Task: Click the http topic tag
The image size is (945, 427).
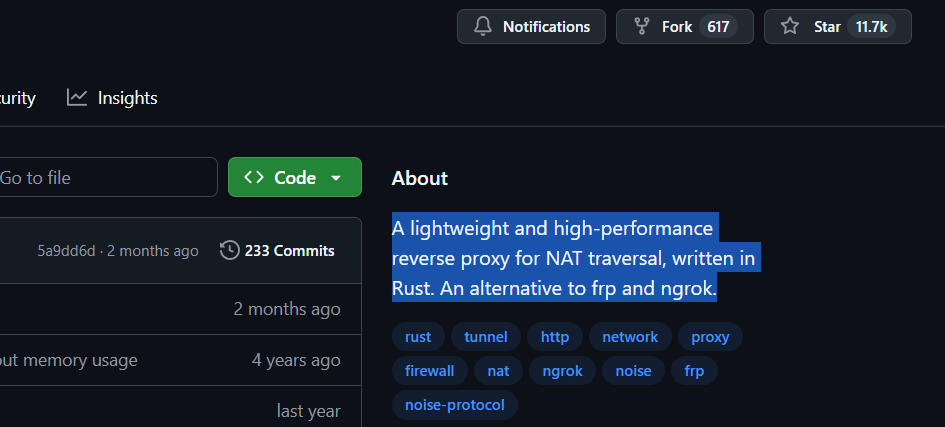Action: (x=555, y=337)
